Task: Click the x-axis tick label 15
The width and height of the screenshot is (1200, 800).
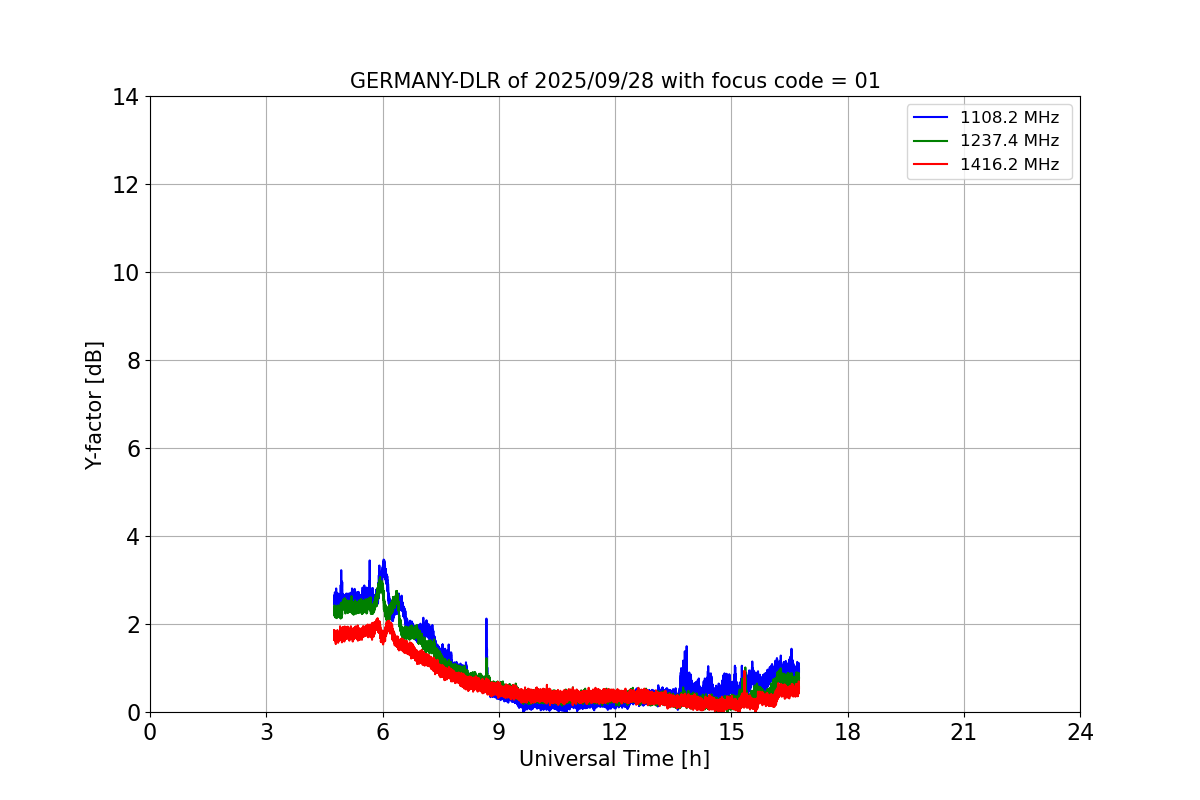Action: pyautogui.click(x=731, y=732)
